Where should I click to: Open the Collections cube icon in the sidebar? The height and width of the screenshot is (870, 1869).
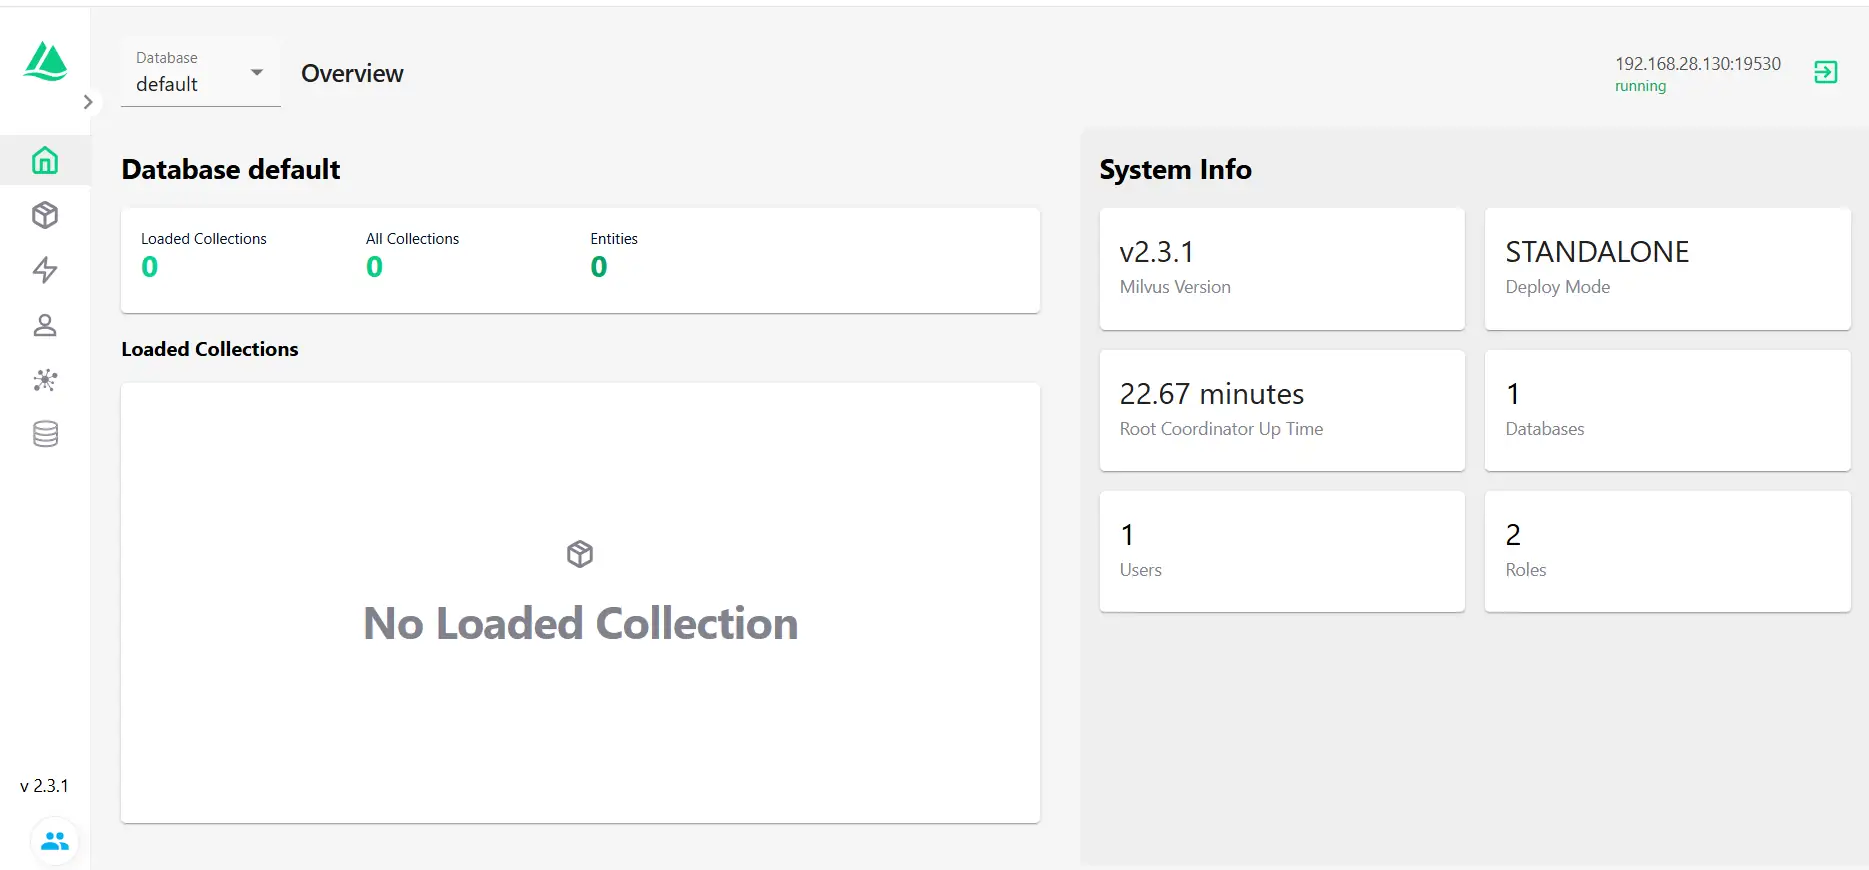coord(45,215)
